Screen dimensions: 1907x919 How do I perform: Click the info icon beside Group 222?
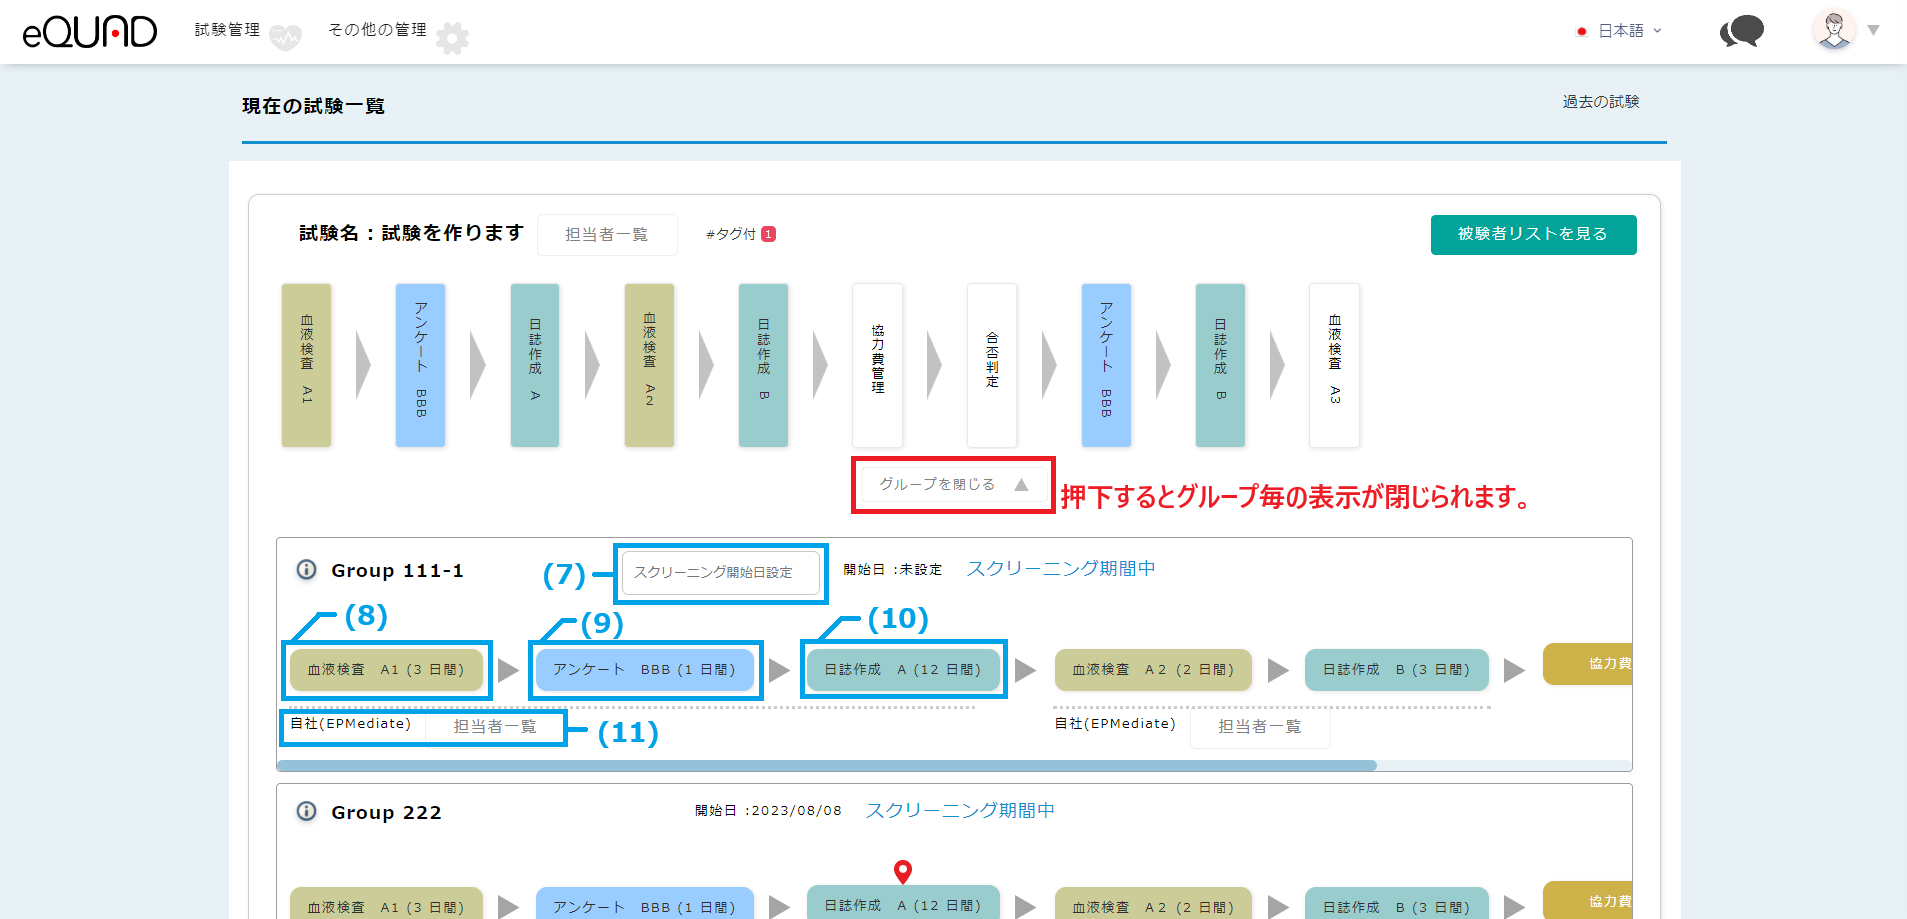coord(307,811)
